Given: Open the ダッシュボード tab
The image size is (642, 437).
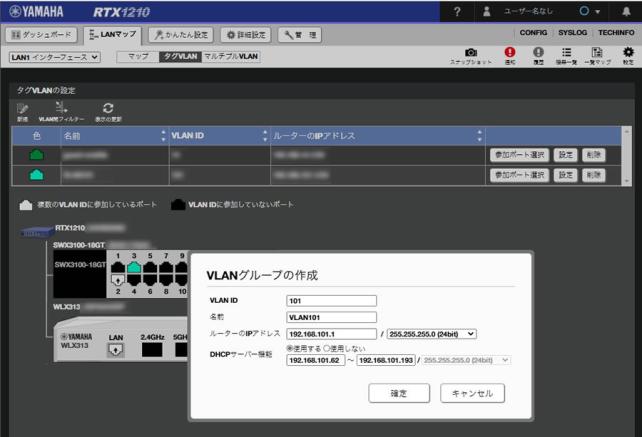Looking at the screenshot, I should tap(42, 35).
